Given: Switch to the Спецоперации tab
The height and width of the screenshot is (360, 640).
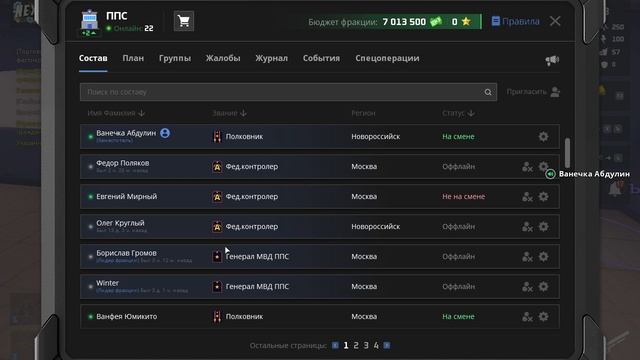Looking at the screenshot, I should (x=387, y=58).
